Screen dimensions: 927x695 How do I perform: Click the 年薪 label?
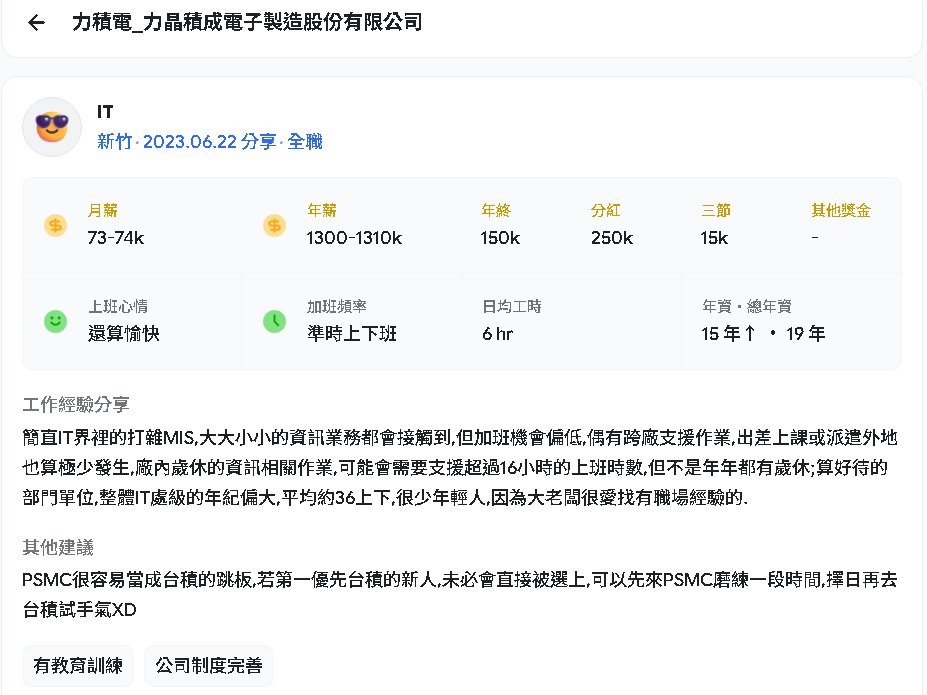(x=322, y=210)
